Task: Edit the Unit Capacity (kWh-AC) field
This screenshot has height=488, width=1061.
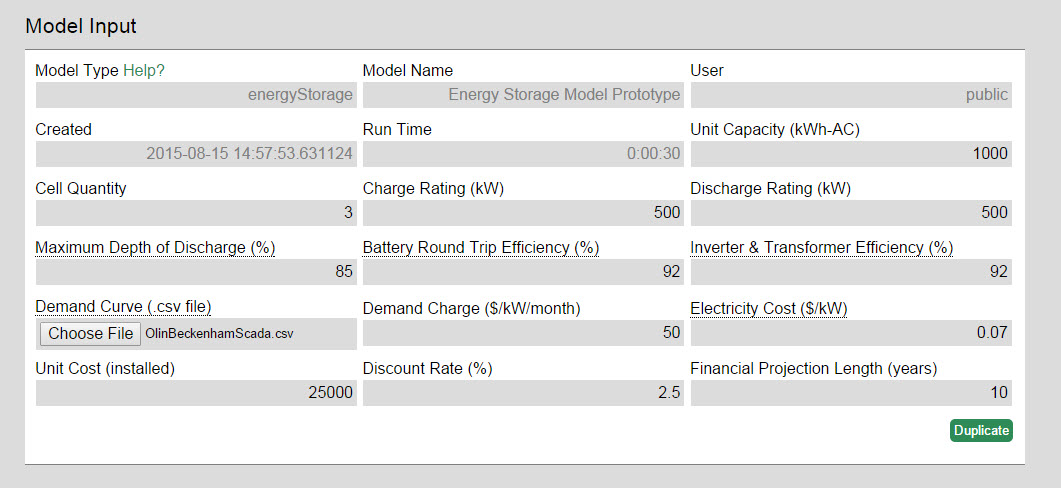Action: coord(851,154)
